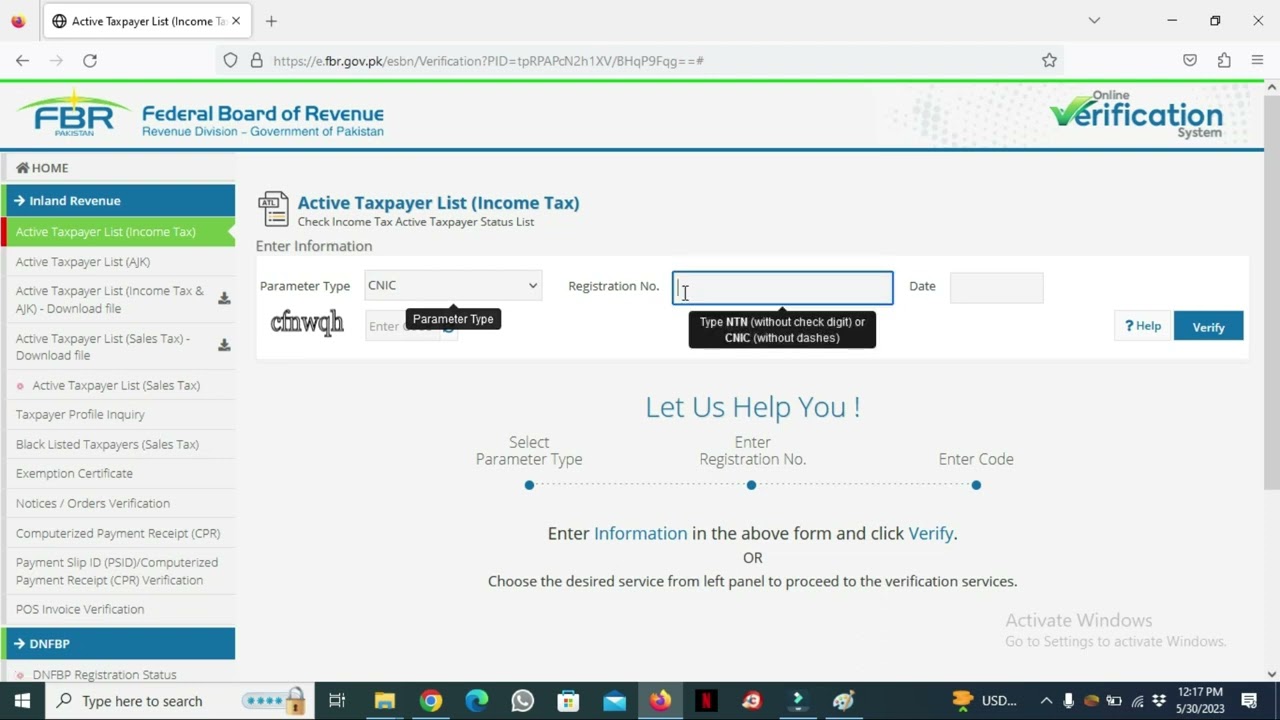1280x720 pixels.
Task: Open WhatsApp from taskbar
Action: [523, 701]
